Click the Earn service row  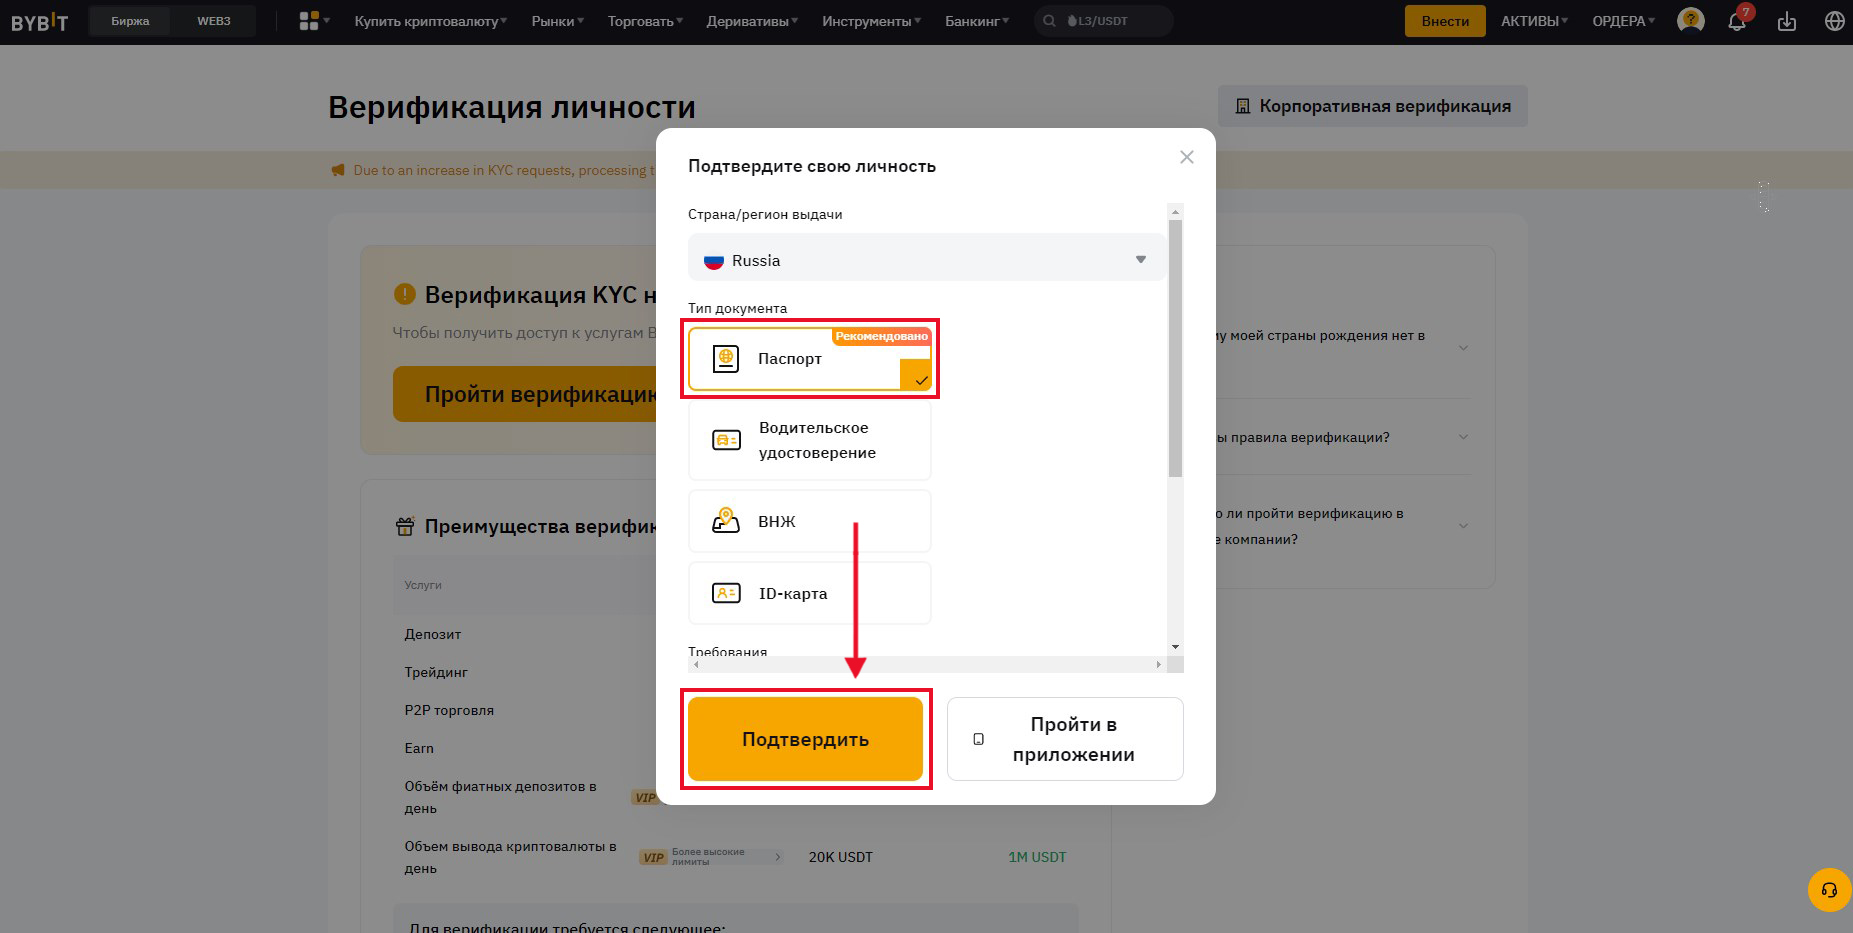419,748
